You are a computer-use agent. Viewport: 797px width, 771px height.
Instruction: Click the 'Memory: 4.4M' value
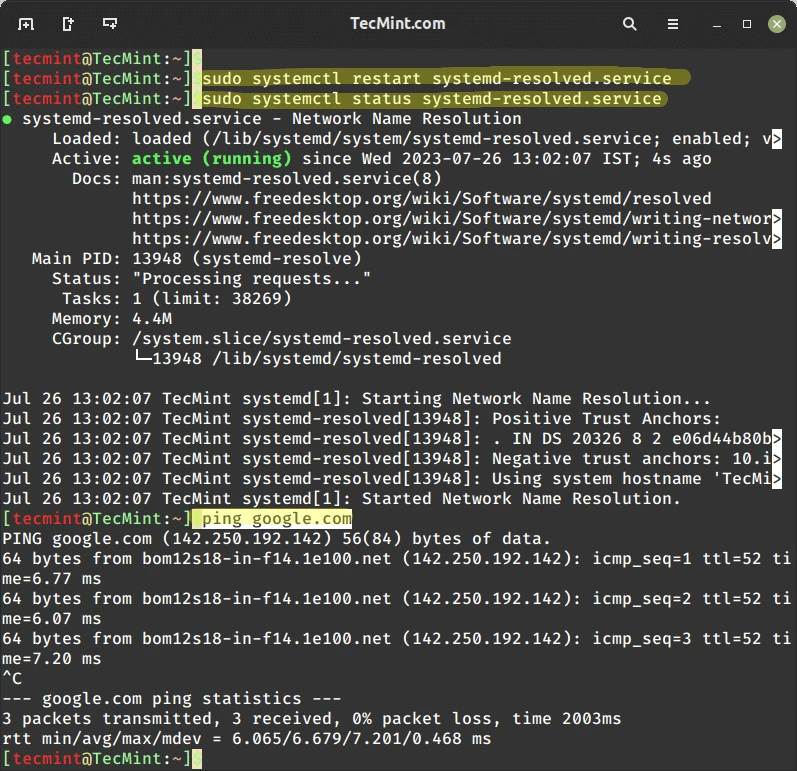click(152, 318)
